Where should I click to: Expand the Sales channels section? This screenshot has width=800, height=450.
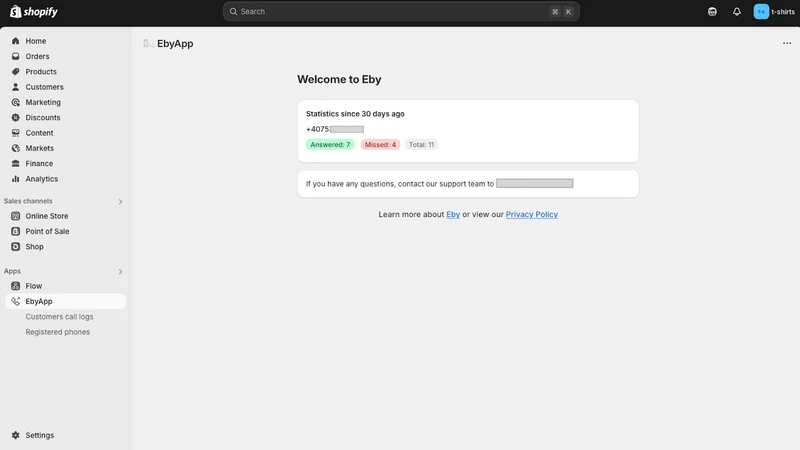pos(120,202)
